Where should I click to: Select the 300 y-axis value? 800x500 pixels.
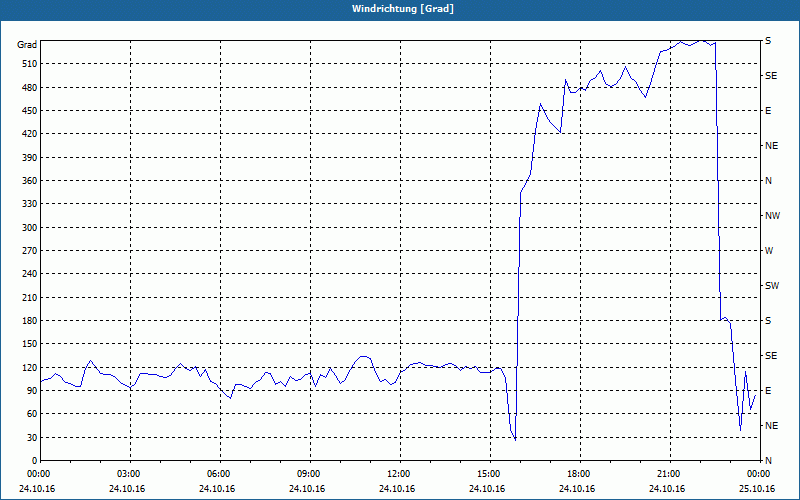(30, 228)
